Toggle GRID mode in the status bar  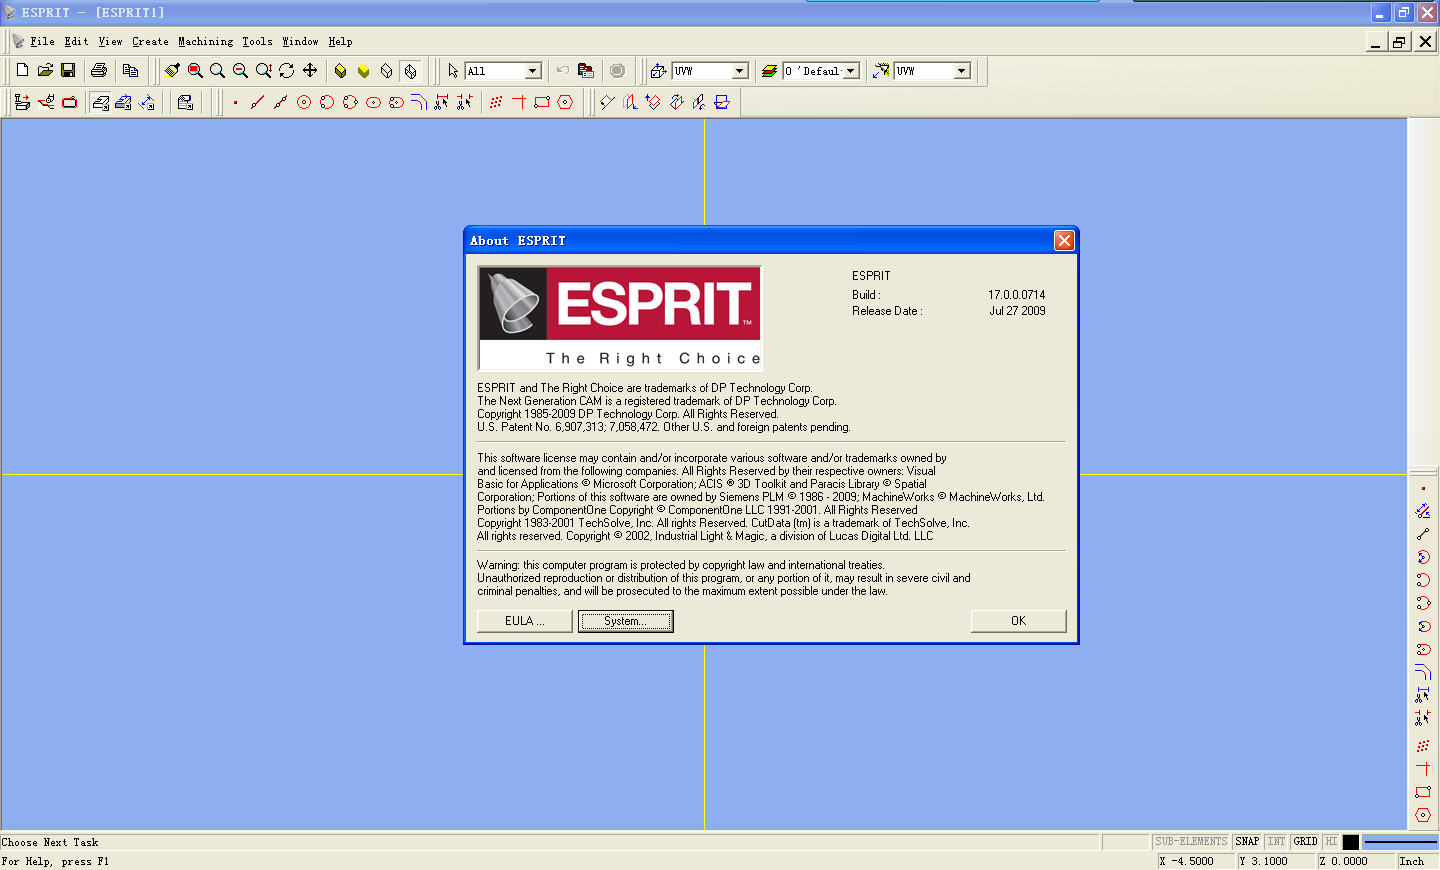click(1305, 842)
